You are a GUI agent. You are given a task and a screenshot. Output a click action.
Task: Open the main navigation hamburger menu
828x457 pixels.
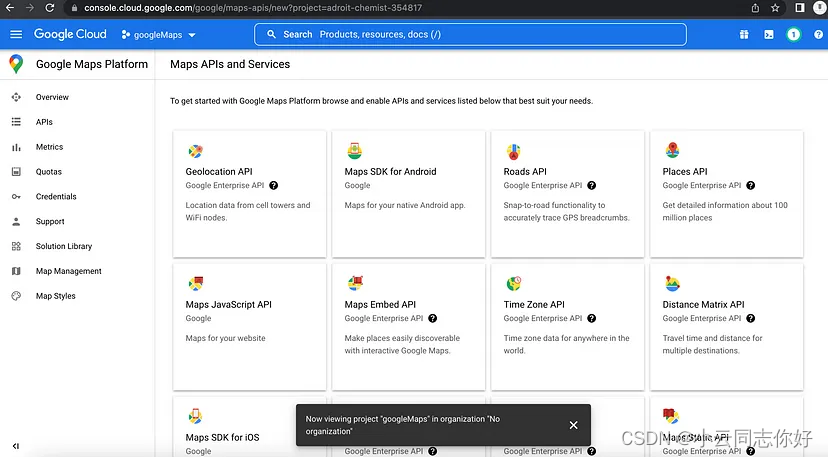click(16, 34)
